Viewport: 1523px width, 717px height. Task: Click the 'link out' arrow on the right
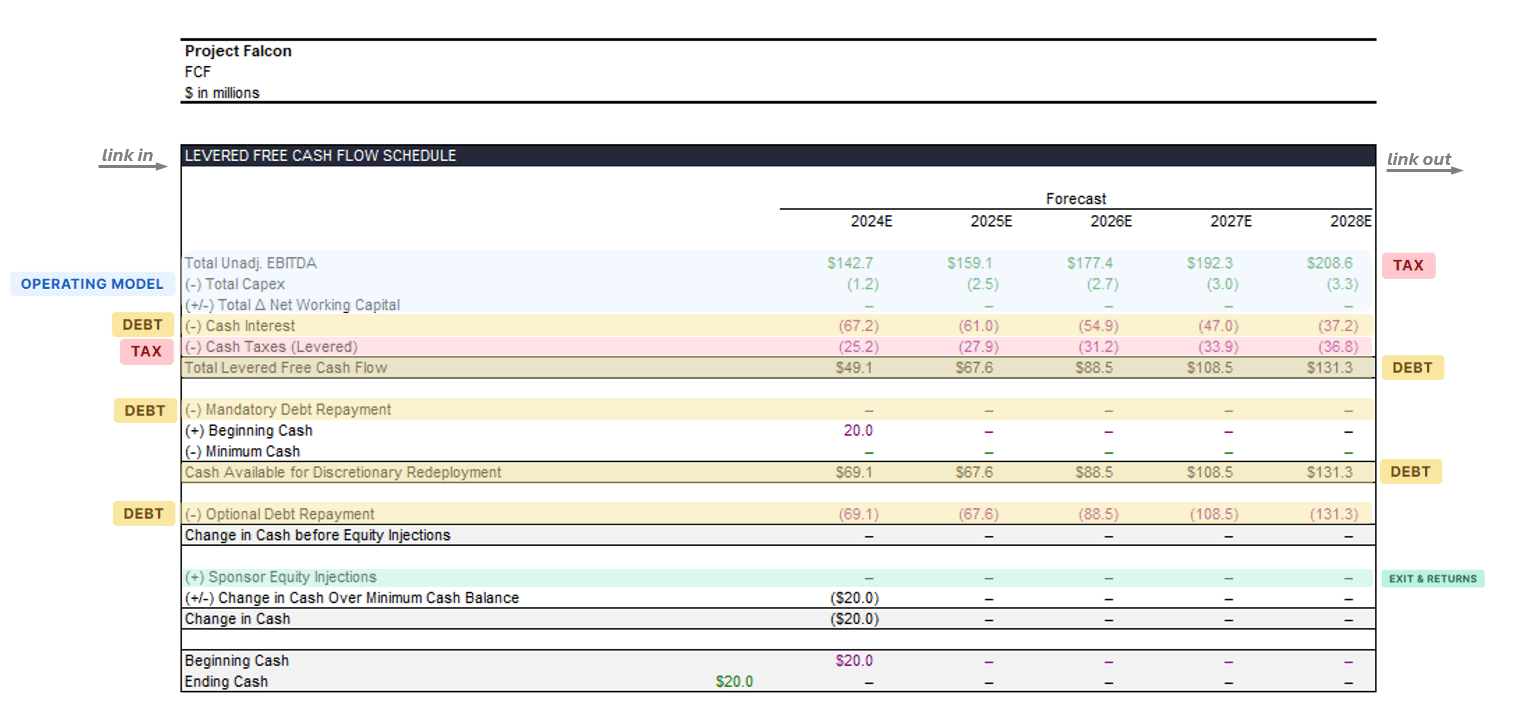[1424, 170]
